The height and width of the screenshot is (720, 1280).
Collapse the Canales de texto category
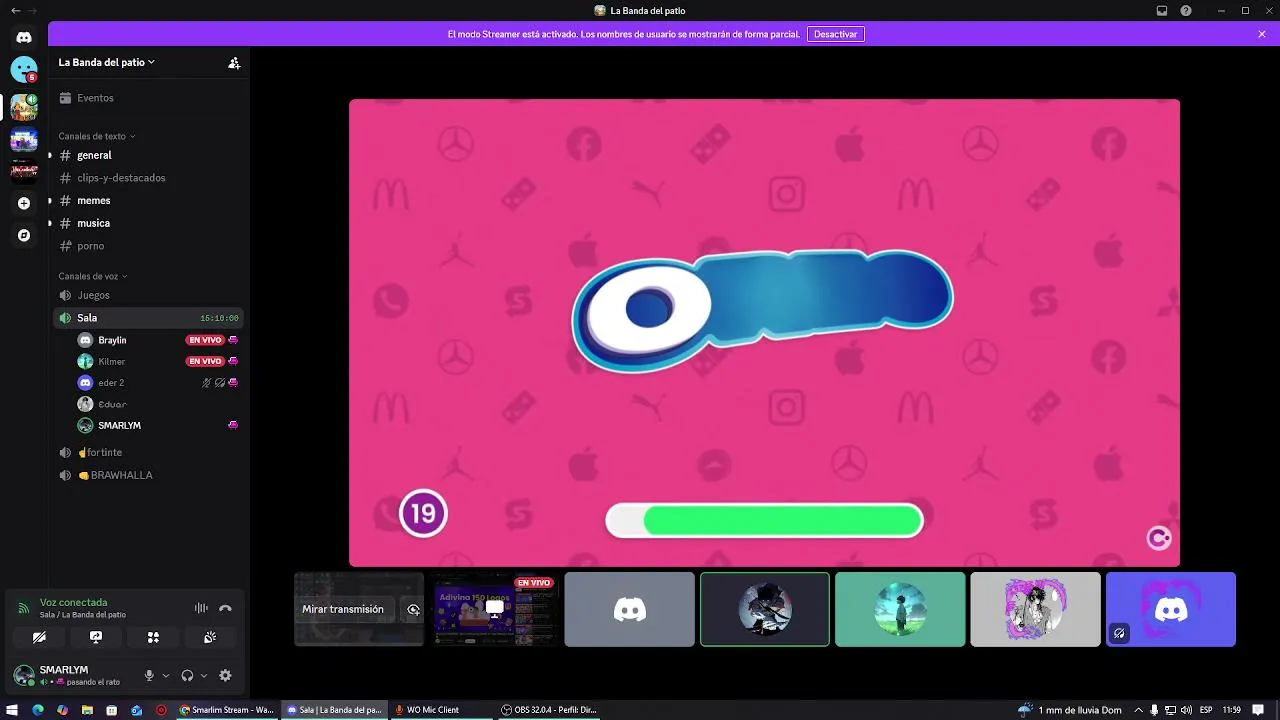tap(97, 136)
